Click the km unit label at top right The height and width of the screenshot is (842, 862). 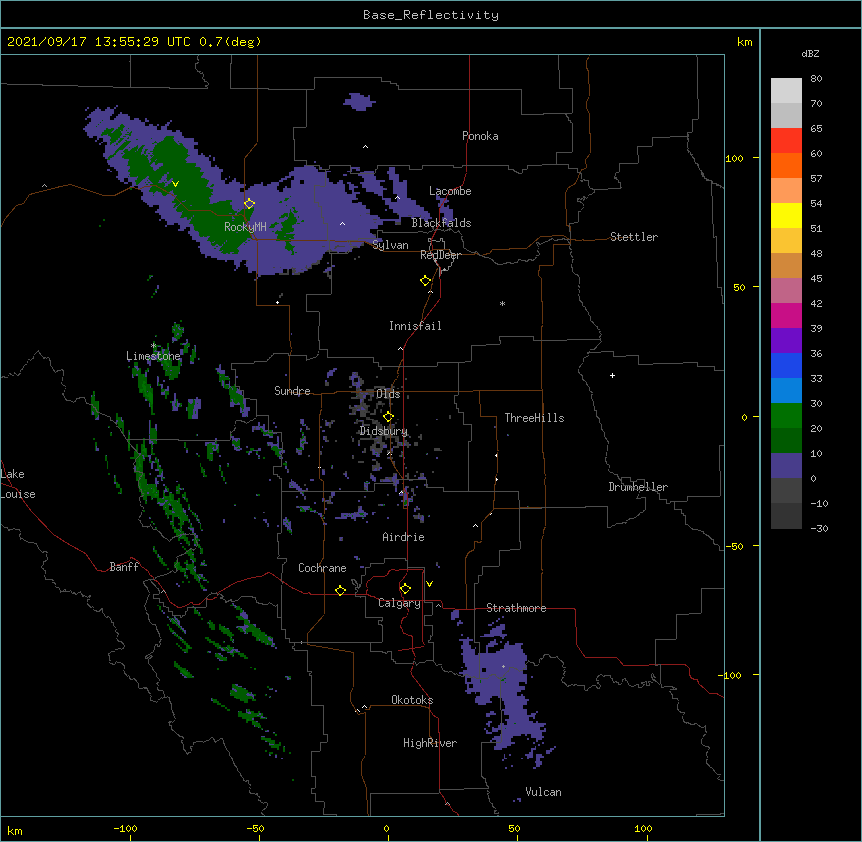[744, 42]
